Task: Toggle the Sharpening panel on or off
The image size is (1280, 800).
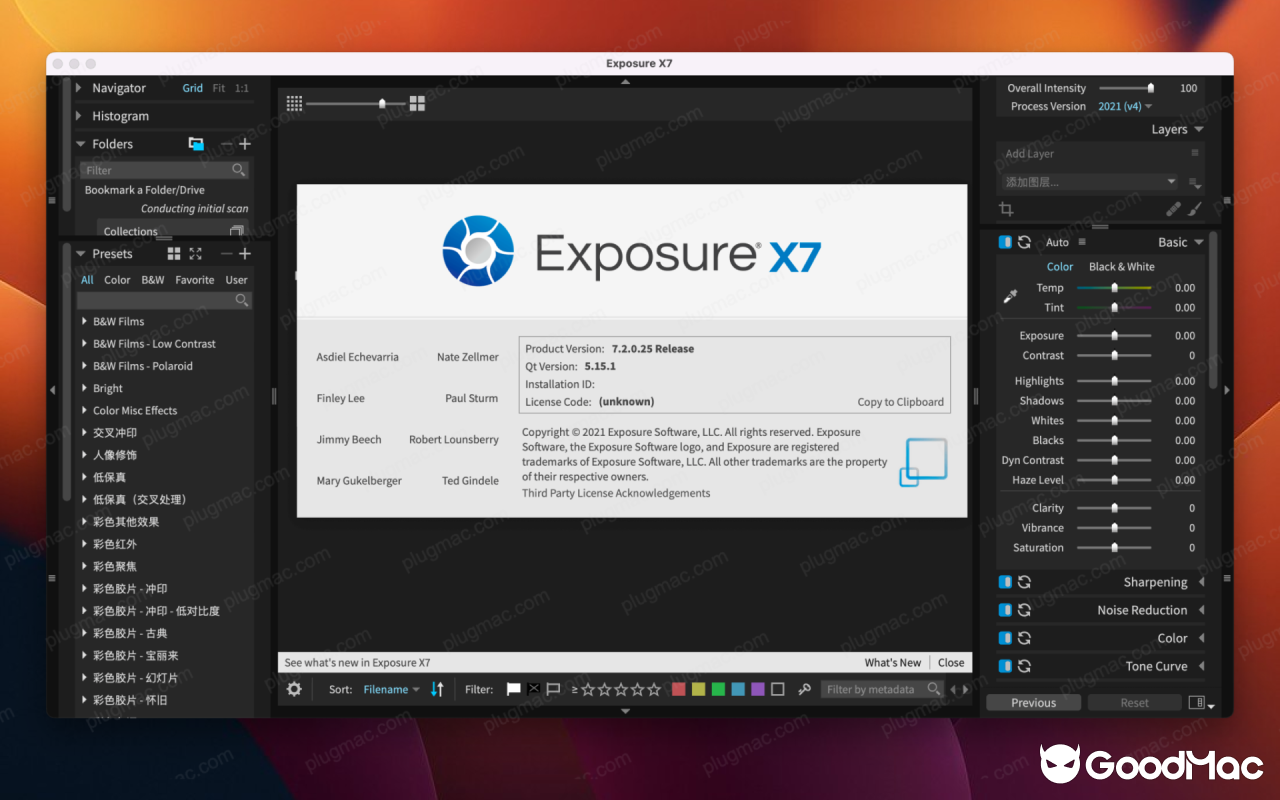Action: (x=1005, y=581)
